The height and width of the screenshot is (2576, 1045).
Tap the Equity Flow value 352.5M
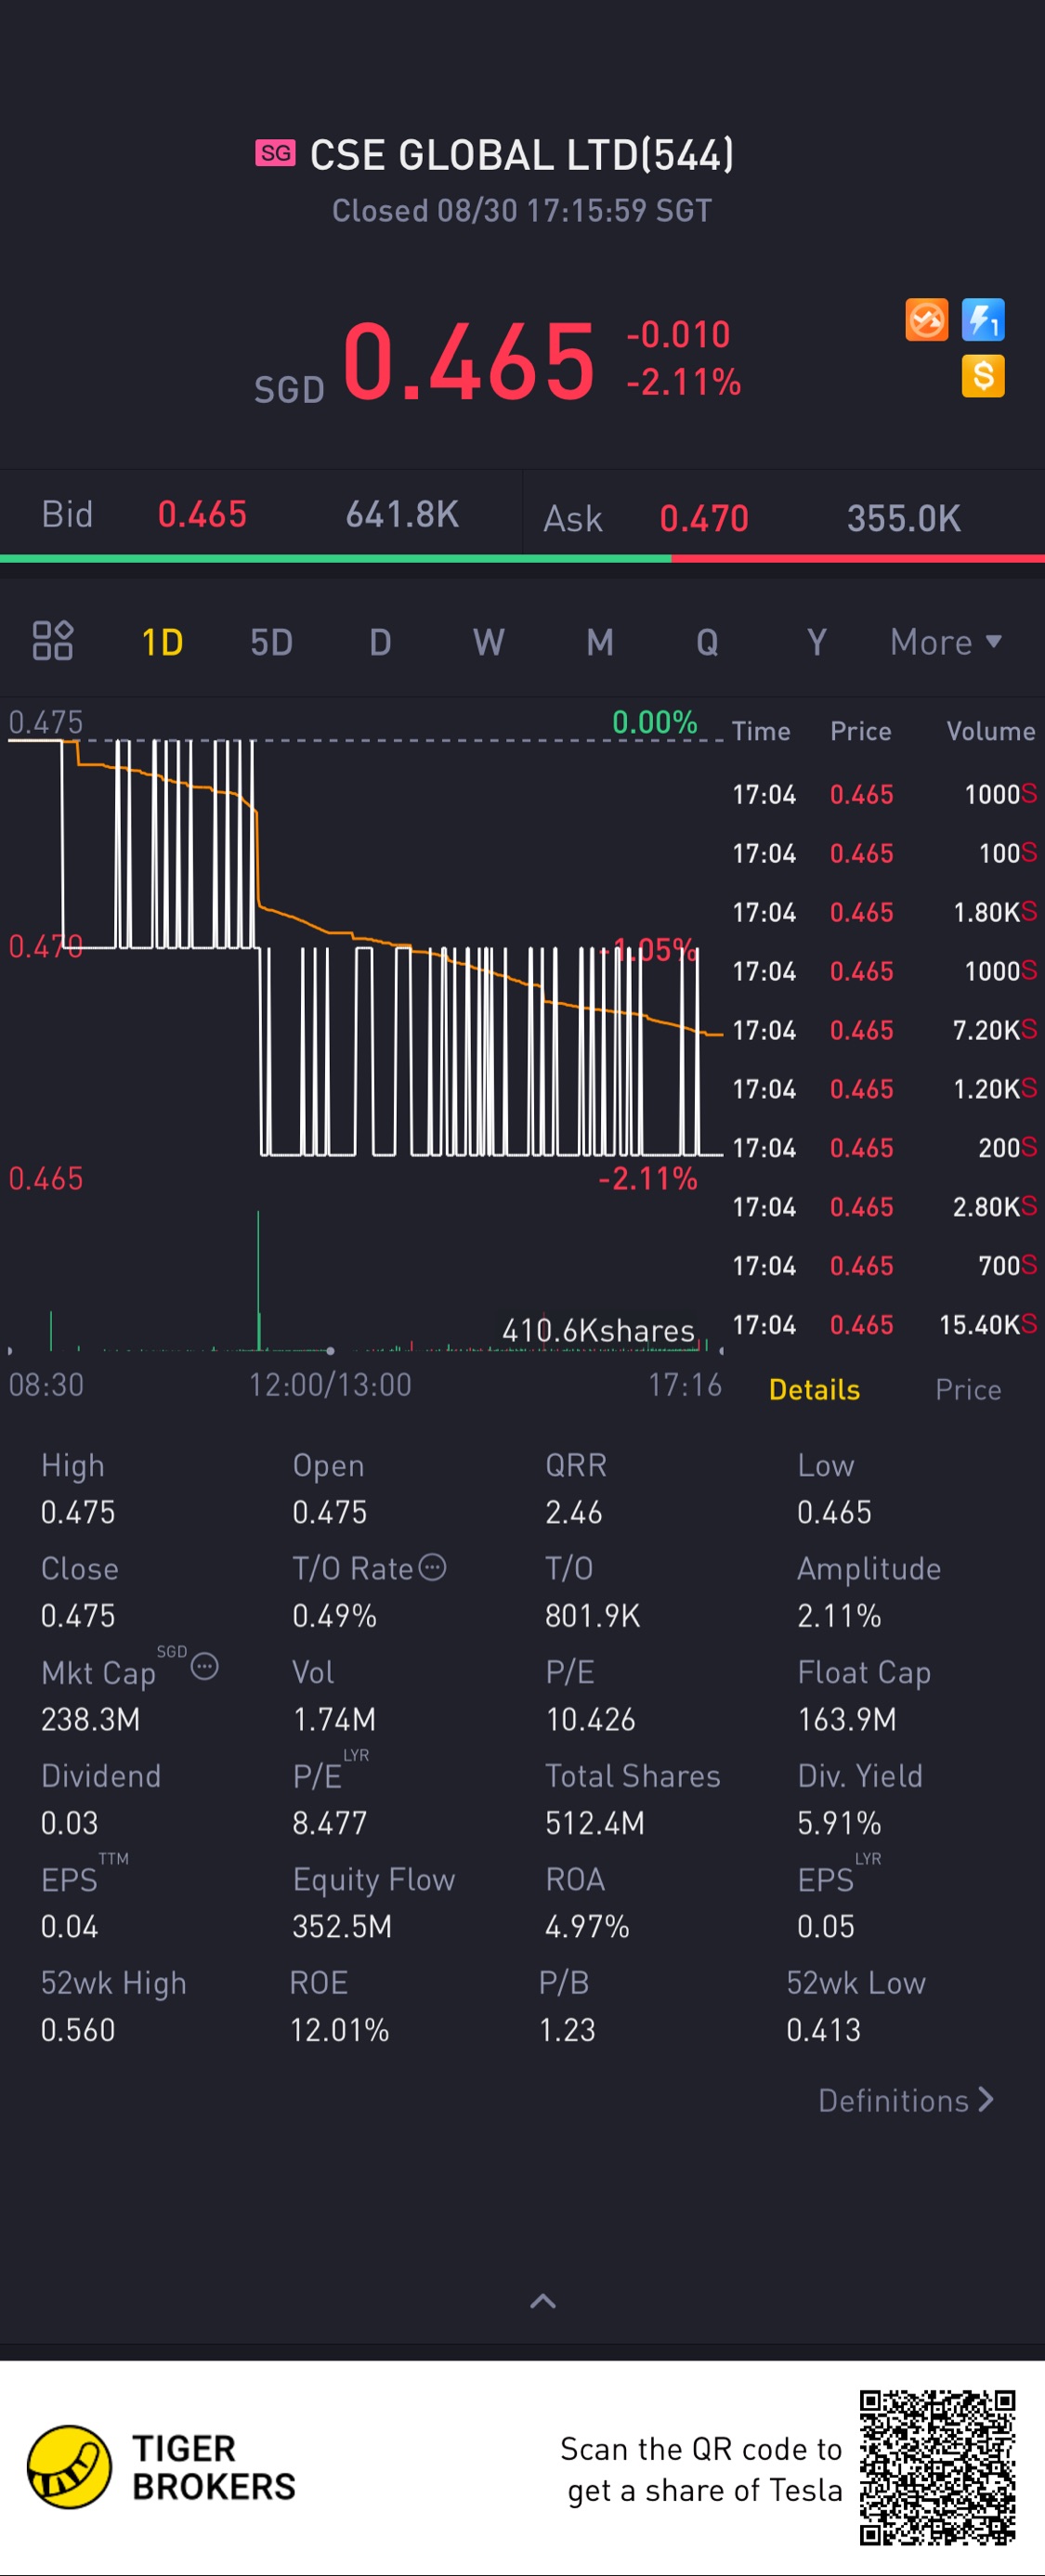point(342,1926)
